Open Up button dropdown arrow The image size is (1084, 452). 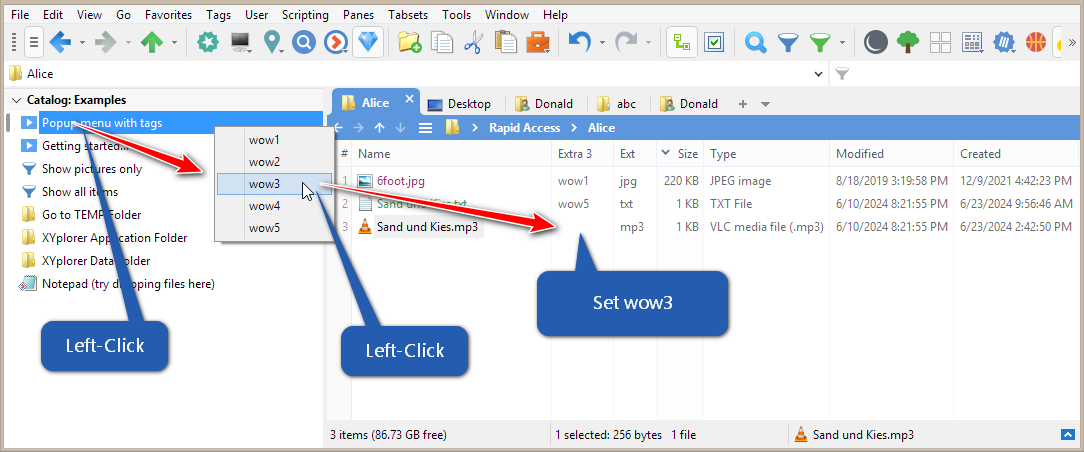click(x=174, y=43)
